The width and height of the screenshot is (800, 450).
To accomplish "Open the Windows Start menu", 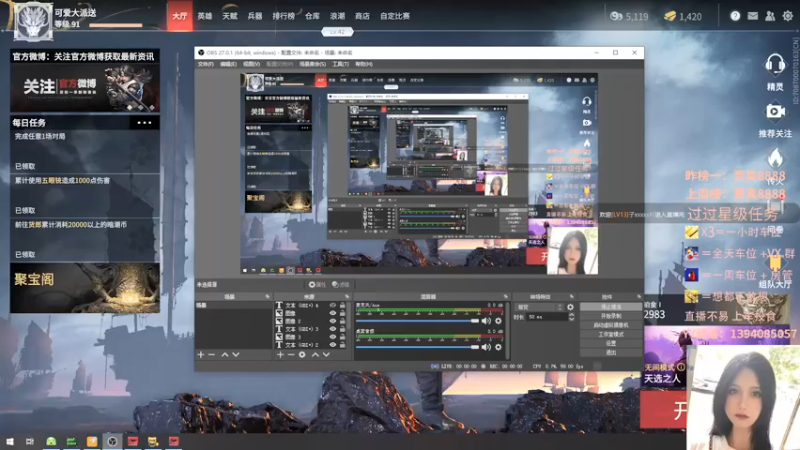I will (10, 441).
